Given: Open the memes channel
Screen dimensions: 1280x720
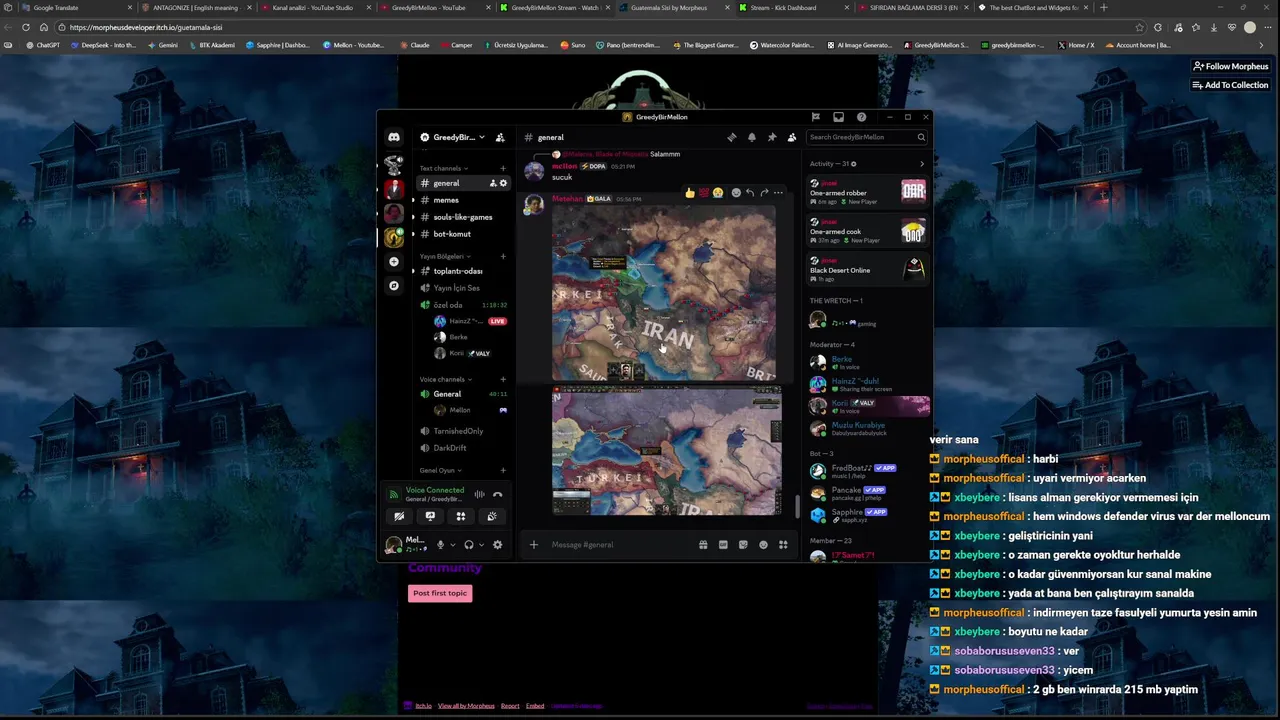Looking at the screenshot, I should pos(463,200).
